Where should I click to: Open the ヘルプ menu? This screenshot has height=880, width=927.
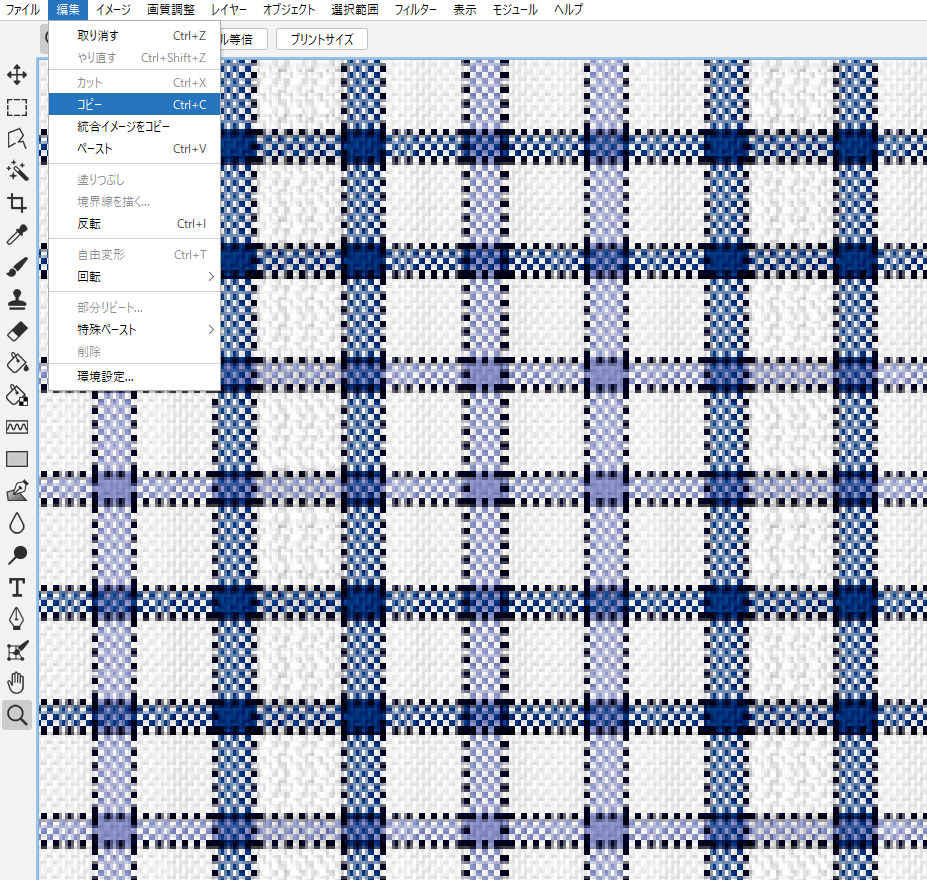(568, 9)
